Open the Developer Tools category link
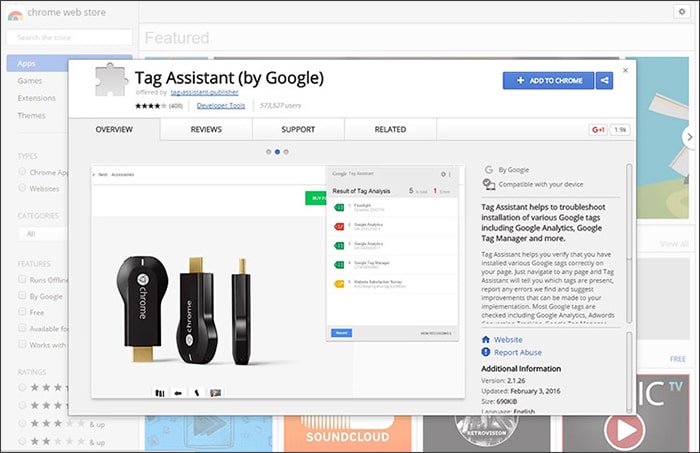The height and width of the screenshot is (453, 700). [221, 106]
